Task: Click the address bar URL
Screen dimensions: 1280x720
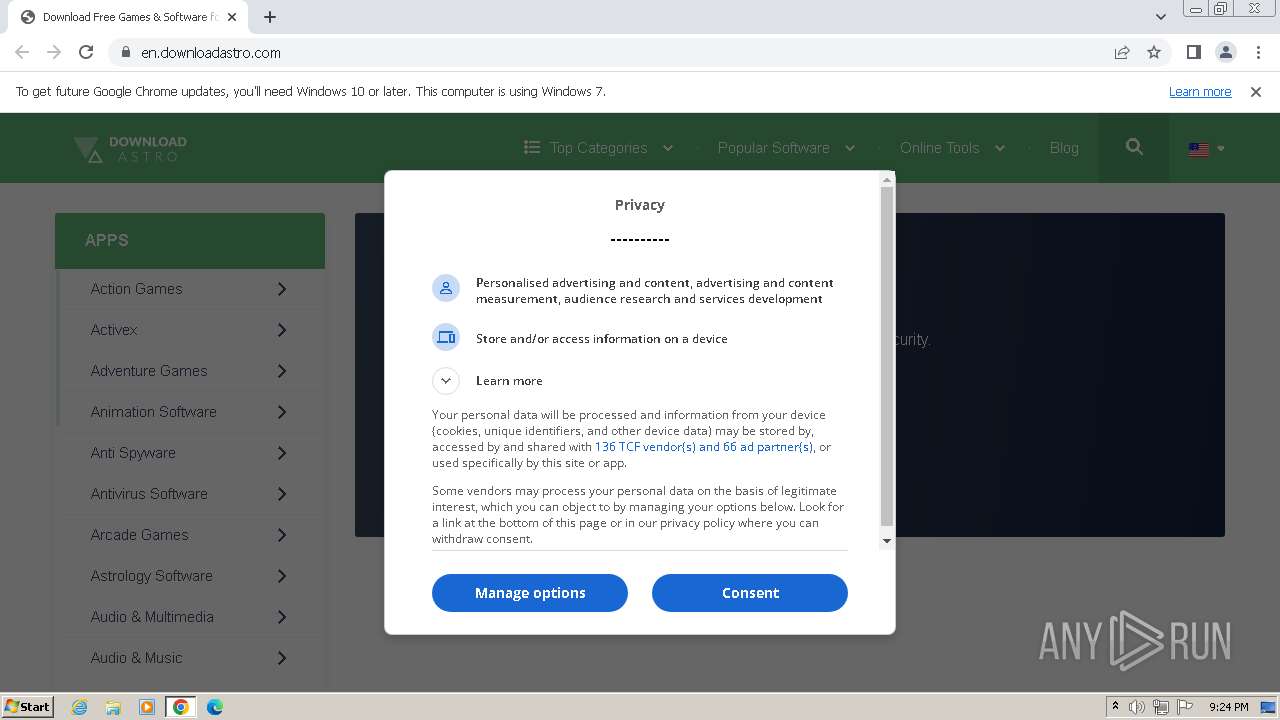Action: pyautogui.click(x=211, y=52)
